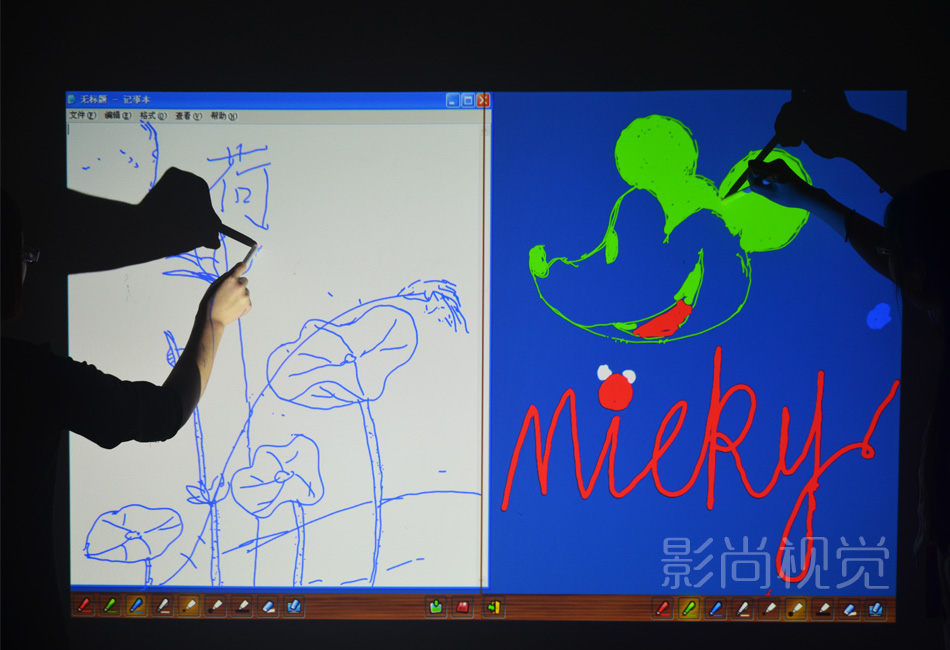Open the 编辑 menu in Notepad
Viewport: 950px width, 650px height.
118,115
